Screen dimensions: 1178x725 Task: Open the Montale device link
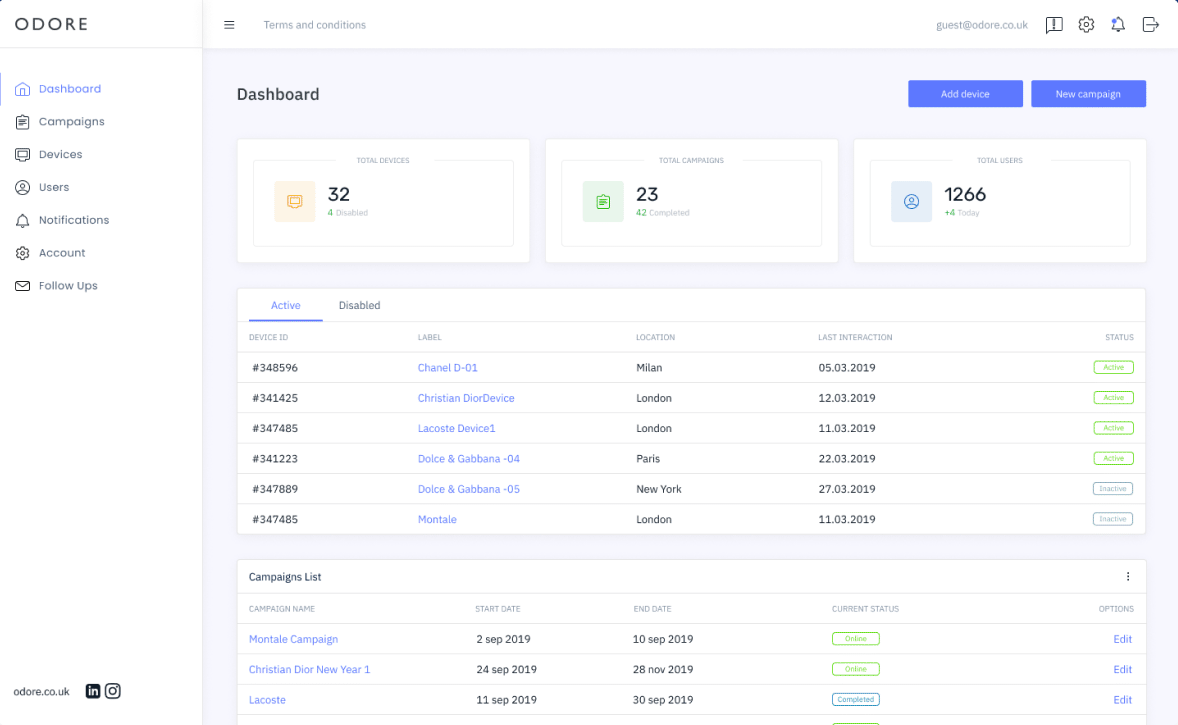(437, 519)
